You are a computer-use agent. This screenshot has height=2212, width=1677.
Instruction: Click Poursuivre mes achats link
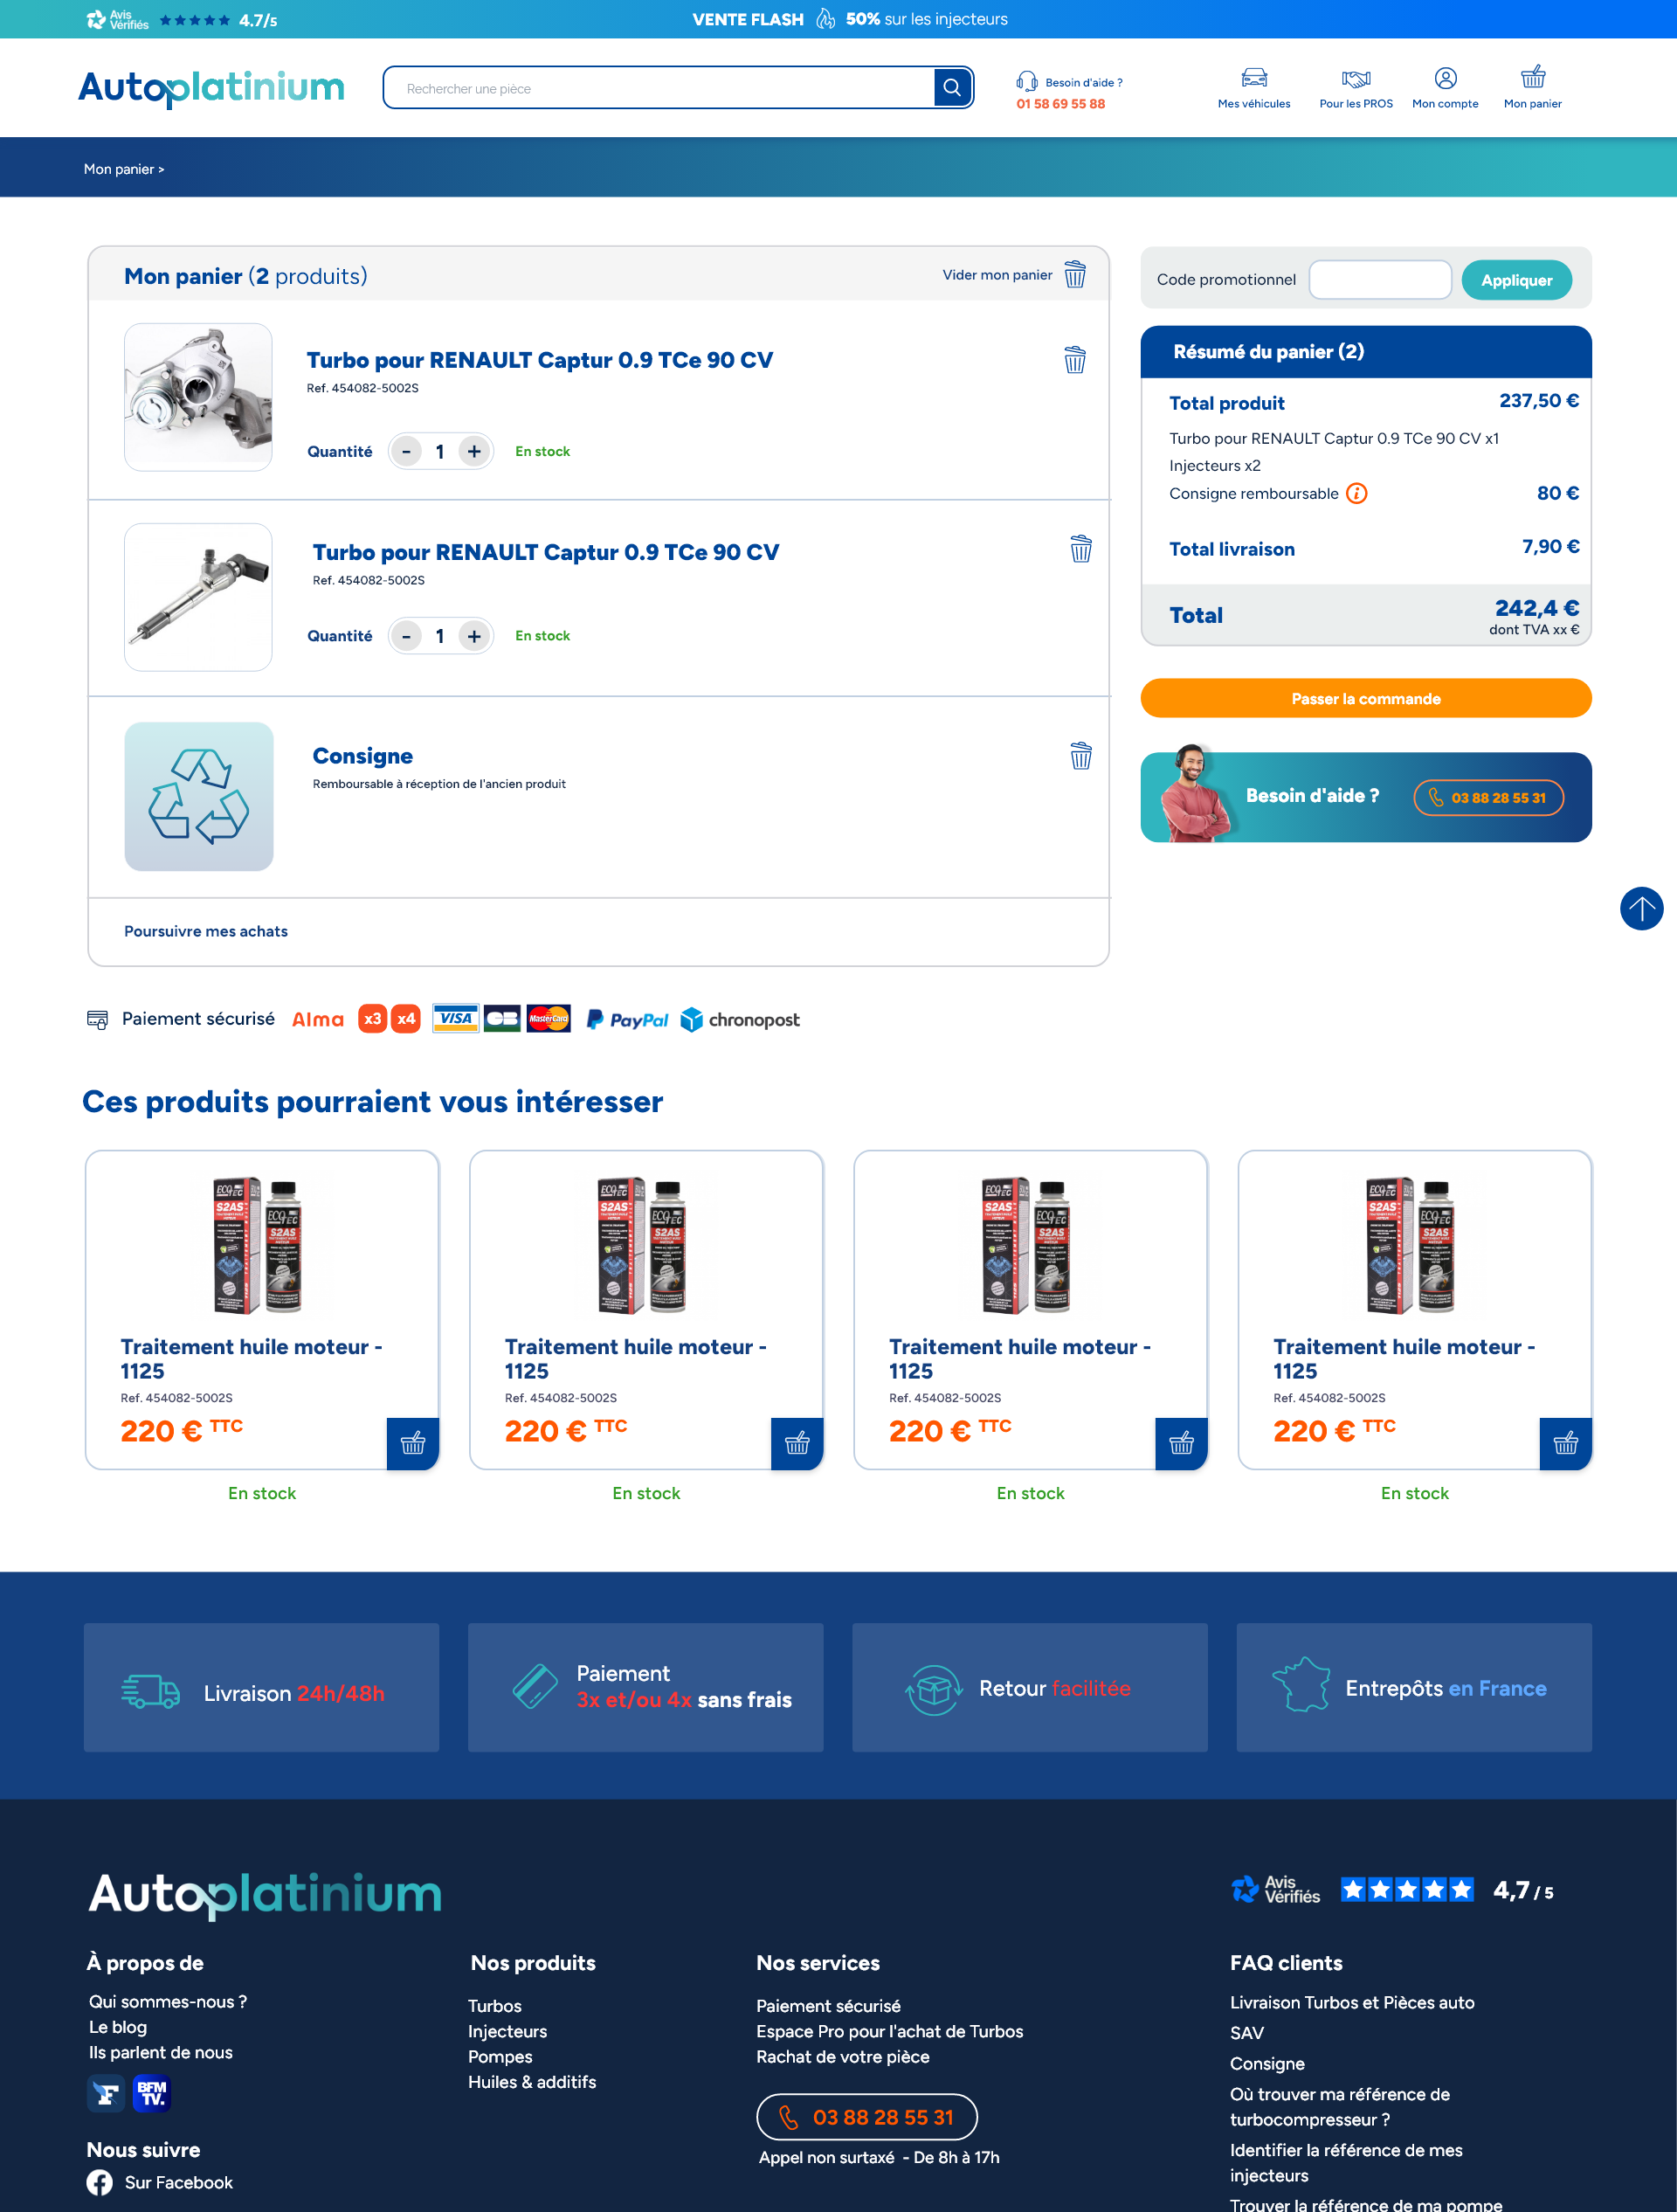206,931
